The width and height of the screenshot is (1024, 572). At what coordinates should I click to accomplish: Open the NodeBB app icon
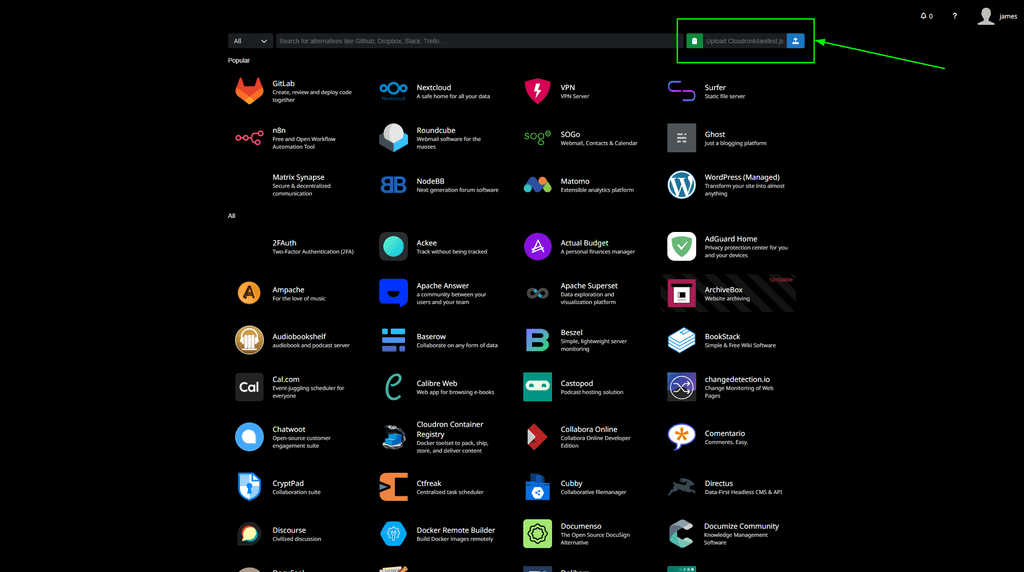click(x=393, y=185)
